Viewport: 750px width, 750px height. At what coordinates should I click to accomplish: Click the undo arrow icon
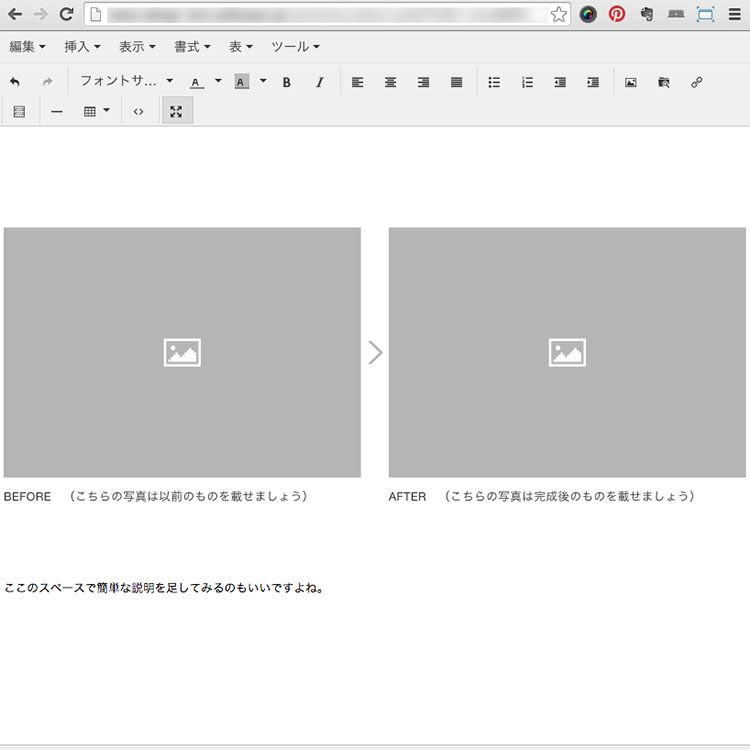[15, 82]
